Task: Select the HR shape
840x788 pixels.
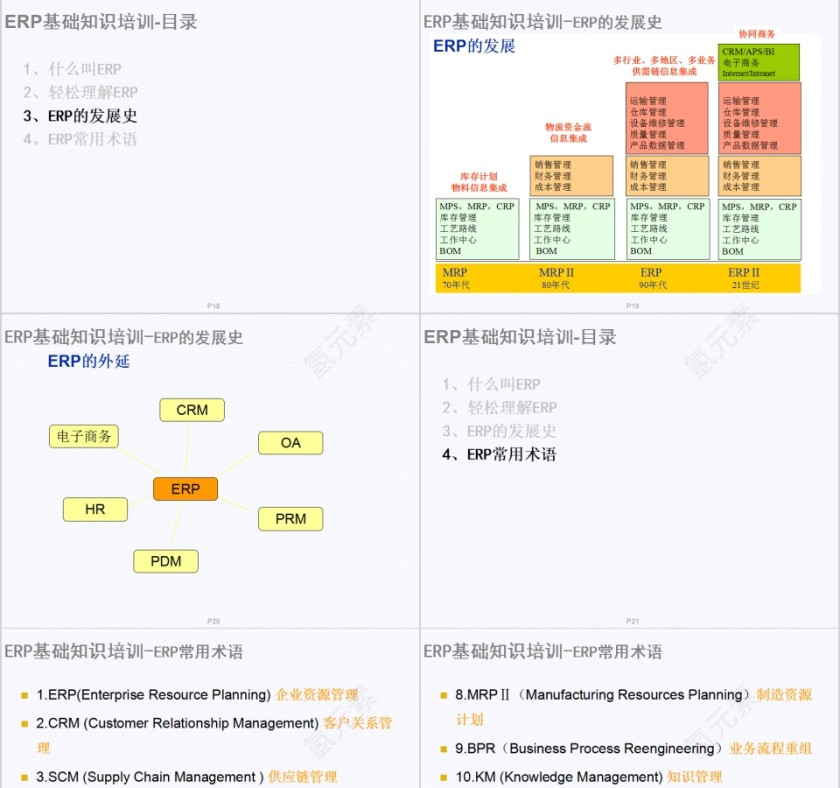Action: [95, 510]
